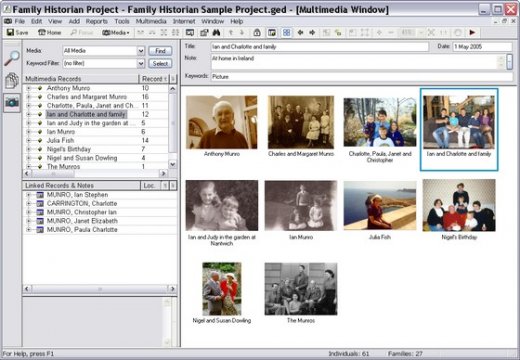Click the padlock icon in the toolbar
The height and width of the screenshot is (360, 520).
point(257,32)
